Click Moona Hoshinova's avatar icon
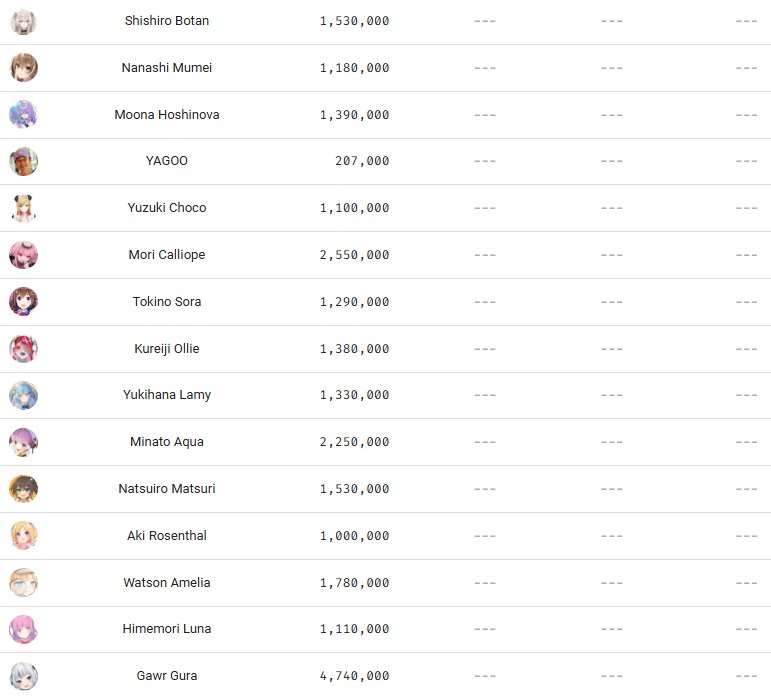The width and height of the screenshot is (771, 697). pos(24,115)
